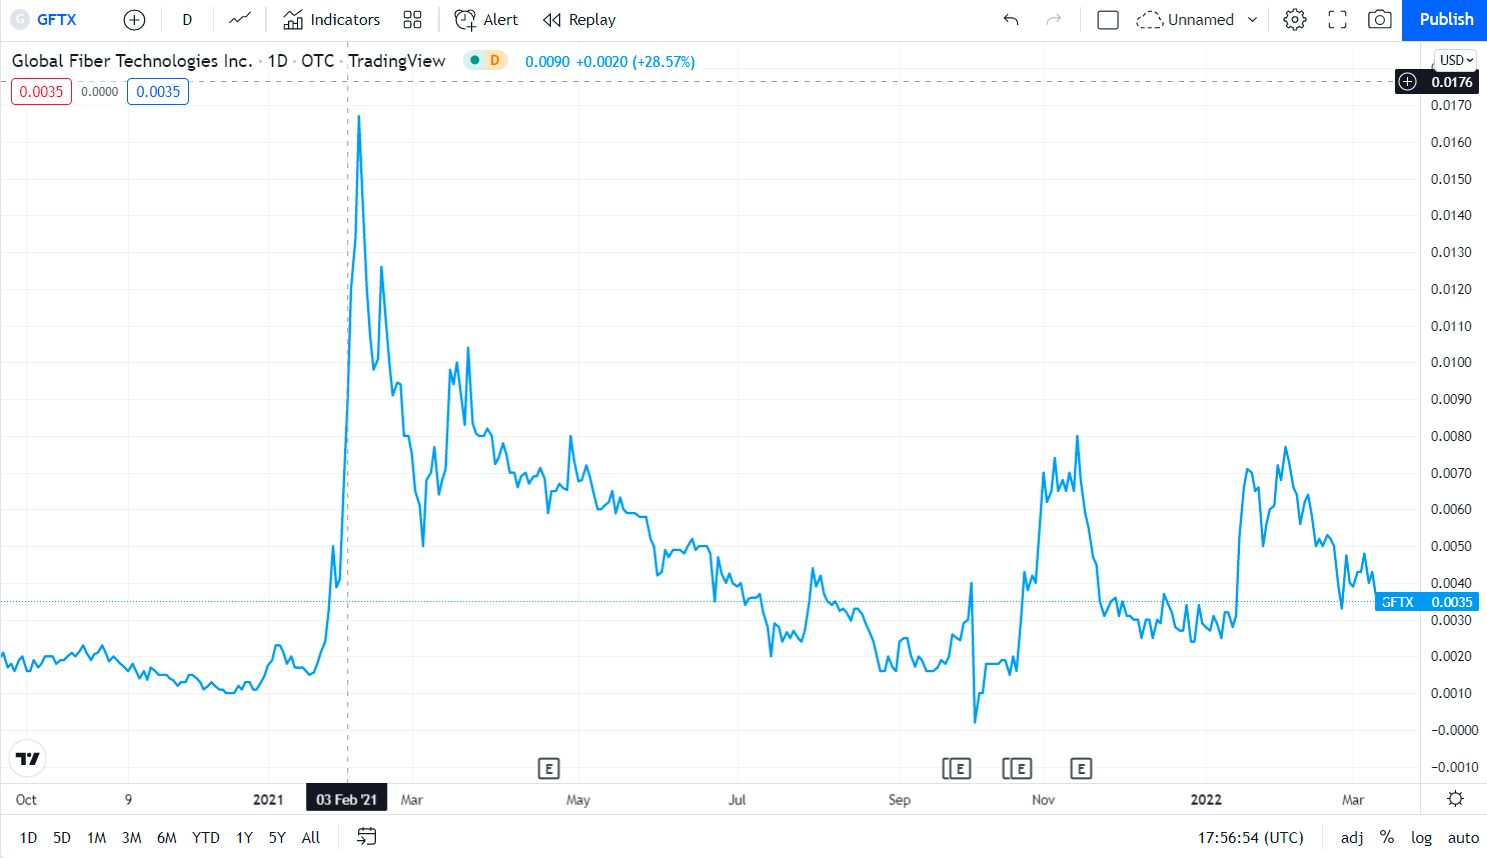
Task: Redo the last chart action
Action: tap(1053, 20)
